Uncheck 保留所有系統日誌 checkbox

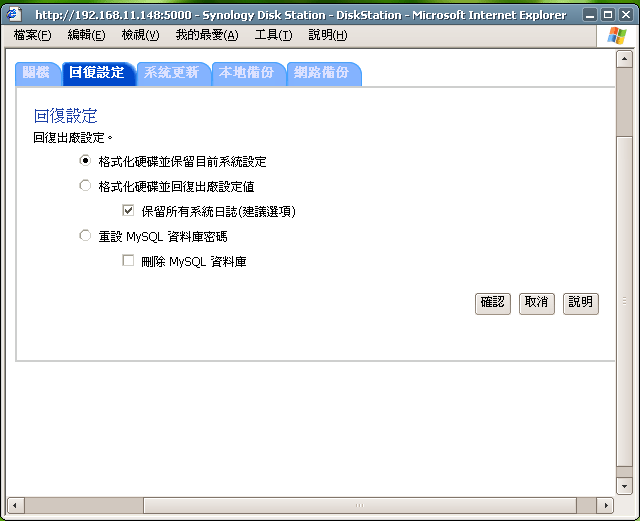(x=128, y=211)
